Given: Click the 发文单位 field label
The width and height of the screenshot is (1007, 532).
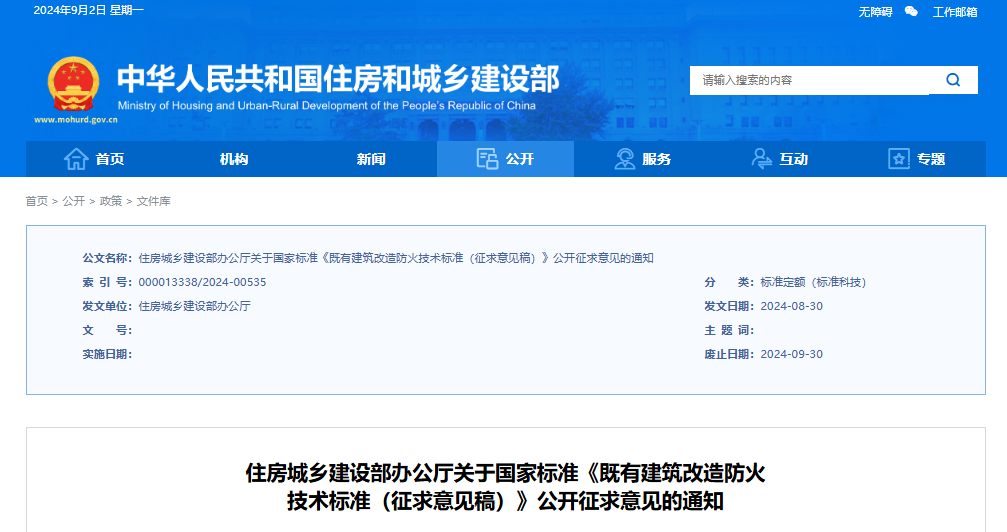Looking at the screenshot, I should [107, 306].
